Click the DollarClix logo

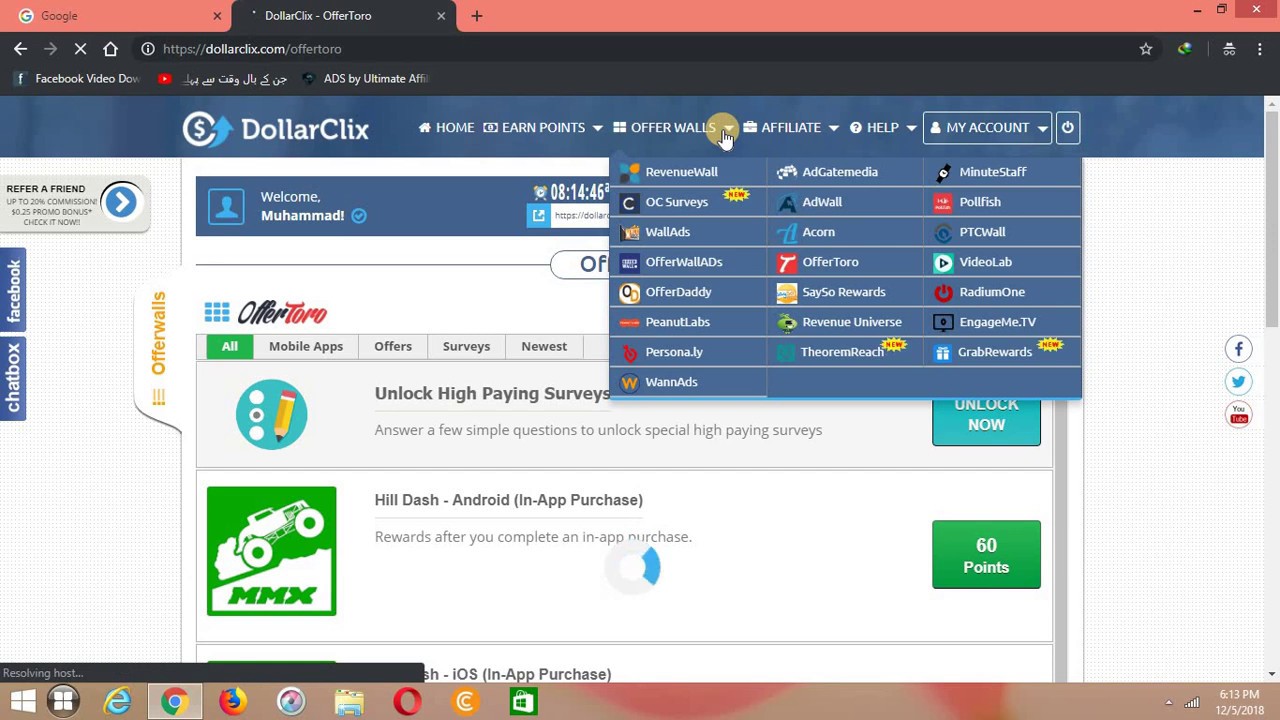pyautogui.click(x=275, y=129)
